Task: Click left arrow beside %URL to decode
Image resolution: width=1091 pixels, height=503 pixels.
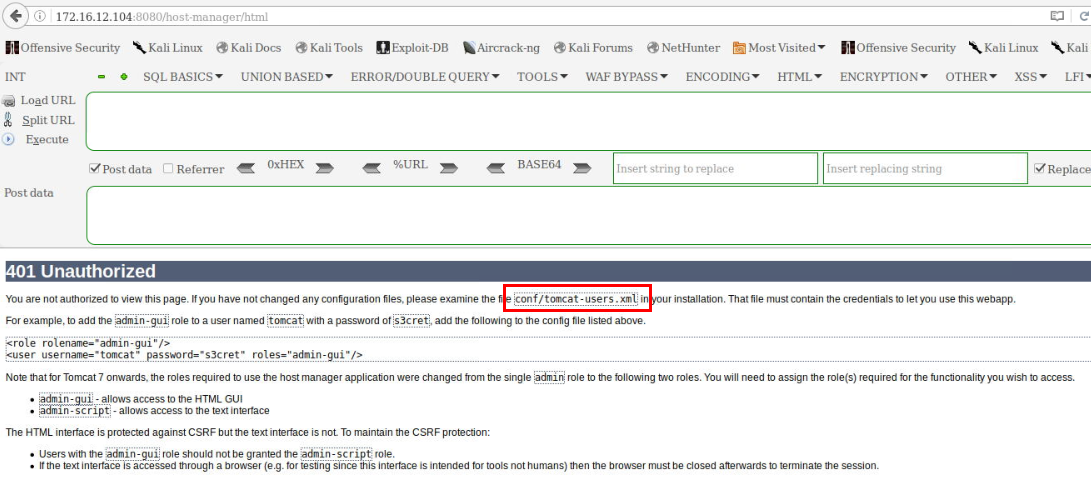Action: click(x=372, y=168)
